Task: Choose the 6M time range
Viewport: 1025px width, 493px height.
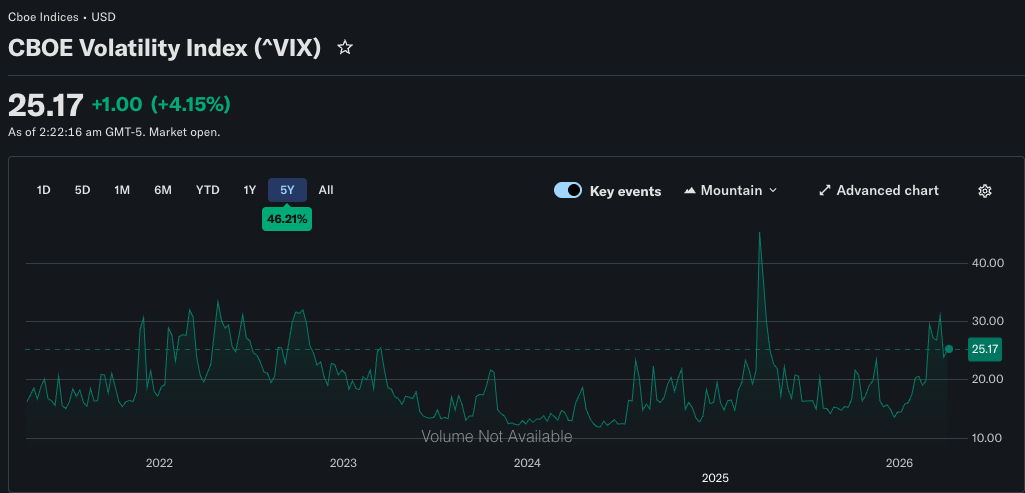Action: pos(163,190)
